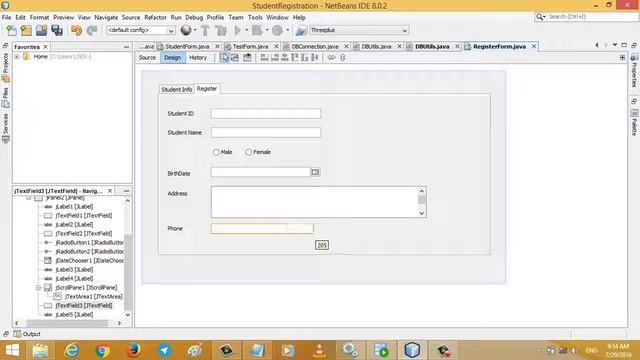
Task: Show the open documents list arrow
Action: (615, 45)
